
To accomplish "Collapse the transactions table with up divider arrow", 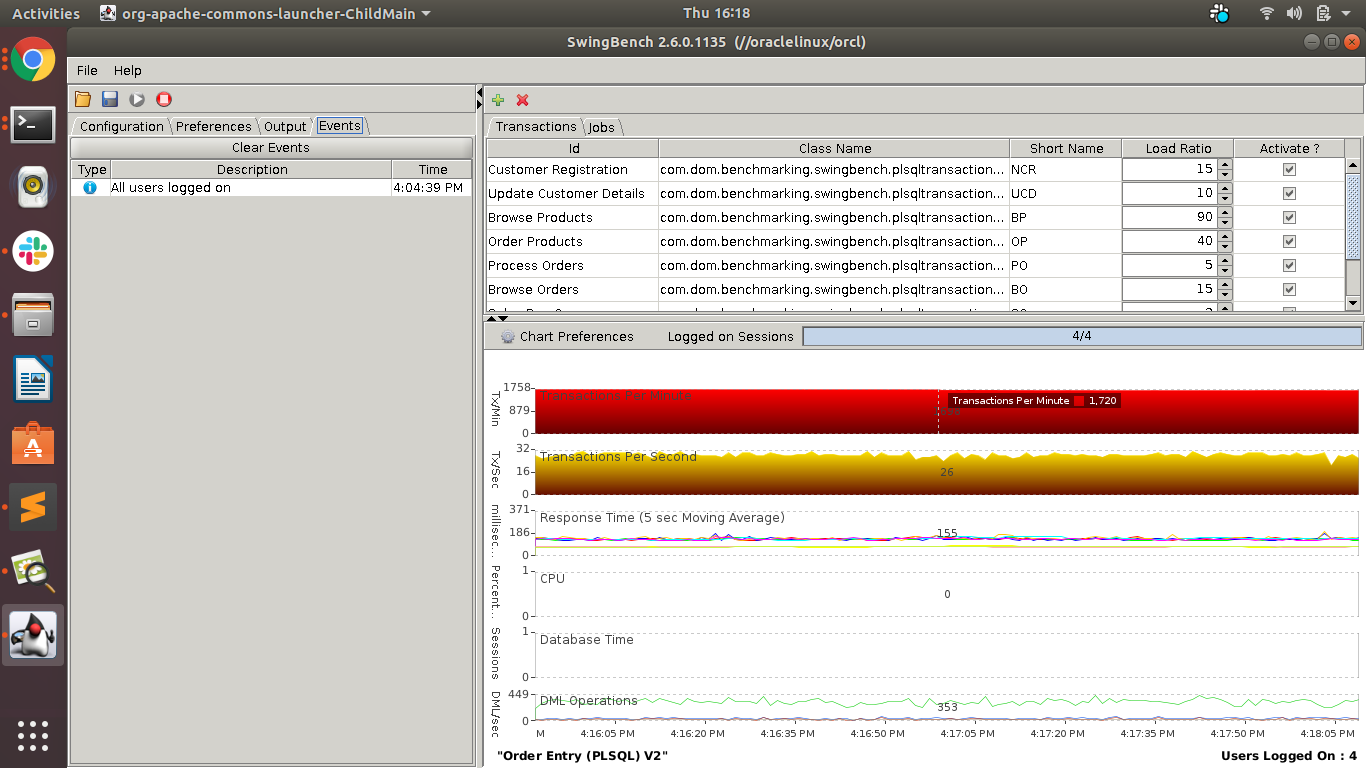I will [491, 318].
